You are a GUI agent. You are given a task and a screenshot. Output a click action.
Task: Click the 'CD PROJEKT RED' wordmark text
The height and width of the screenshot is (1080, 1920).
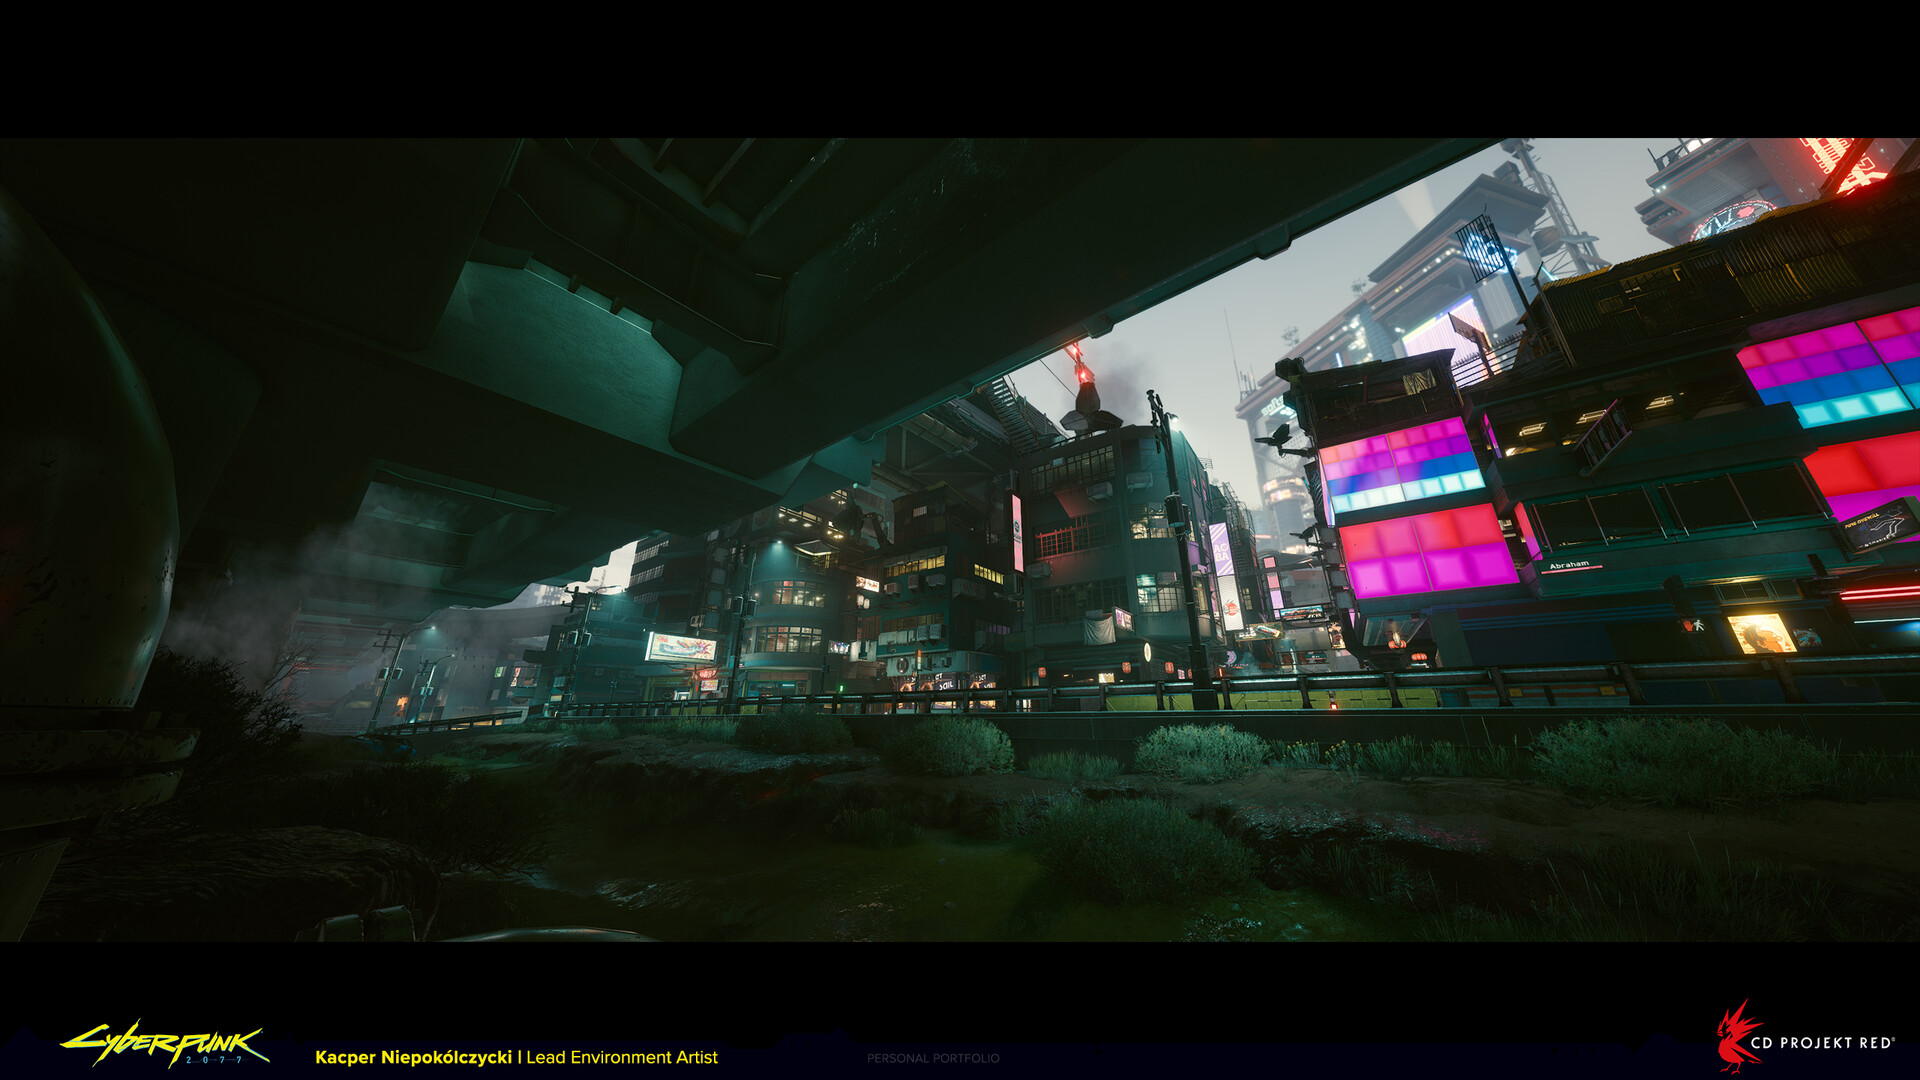tap(1822, 1042)
